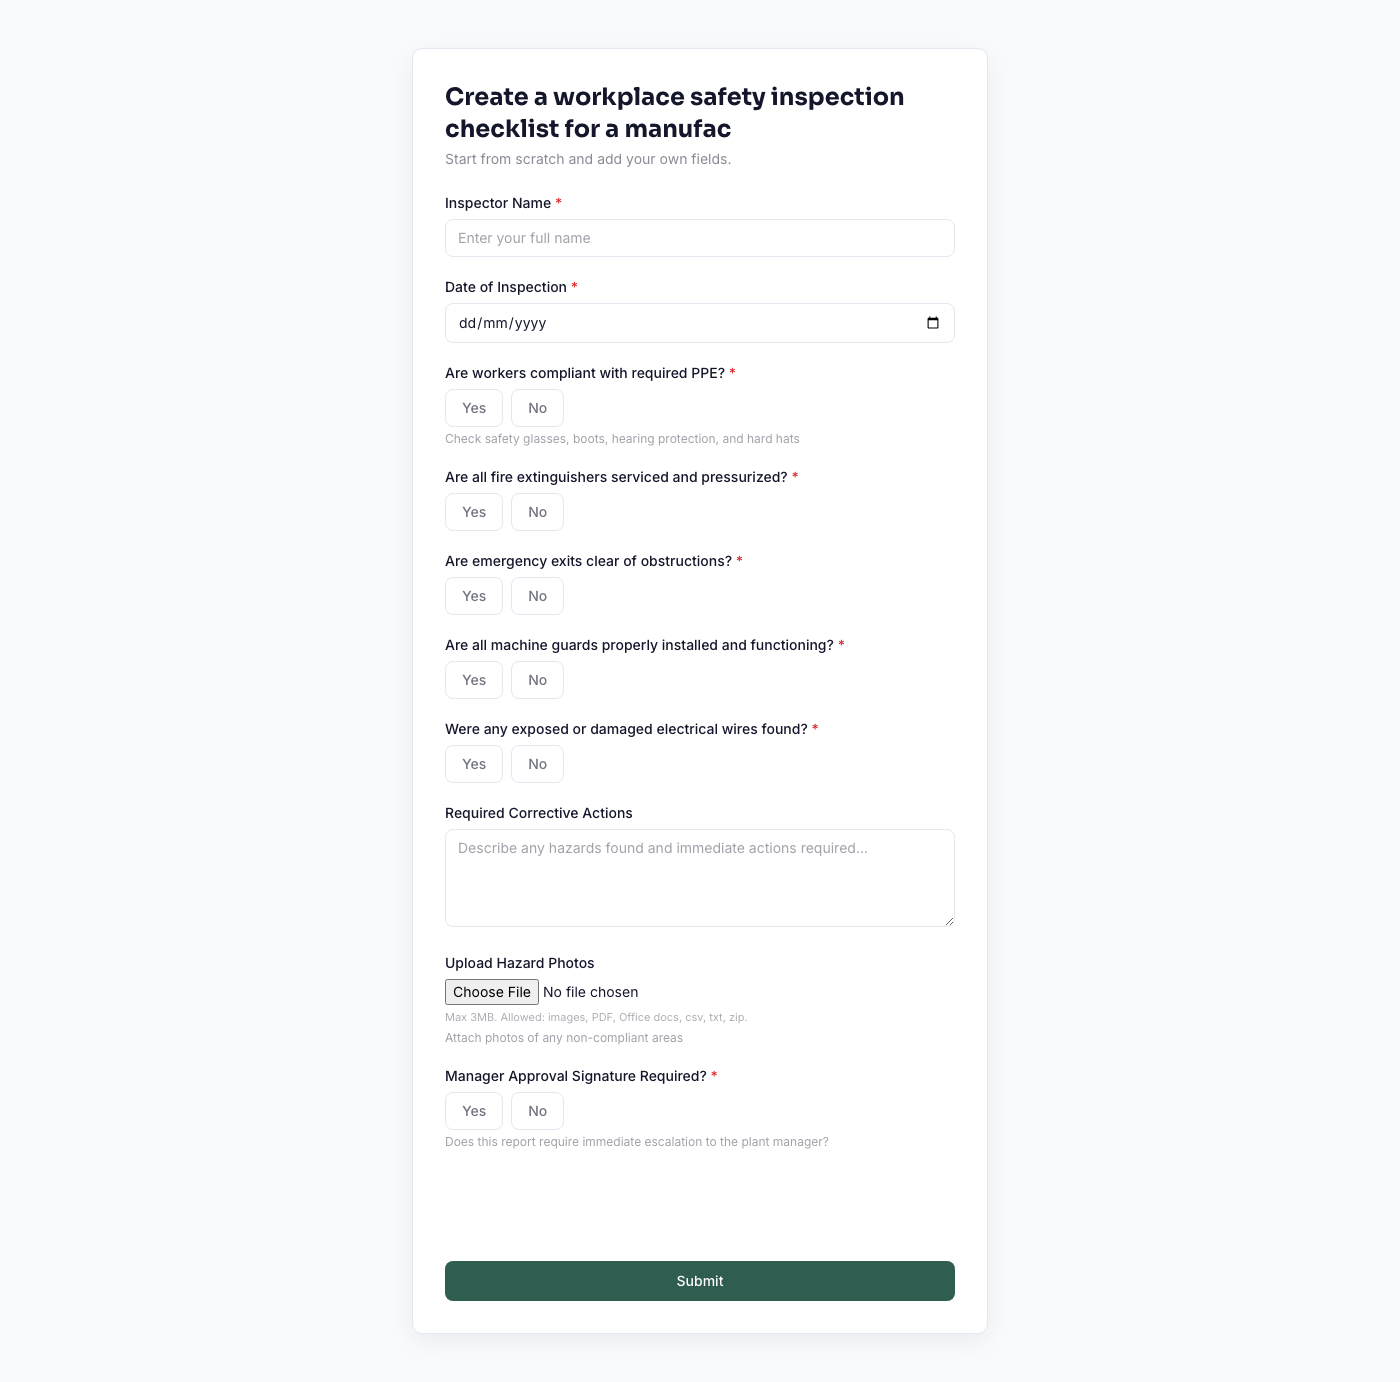Image resolution: width=1400 pixels, height=1382 pixels.
Task: Select Yes for exposed electrical wires found
Action: coord(474,764)
